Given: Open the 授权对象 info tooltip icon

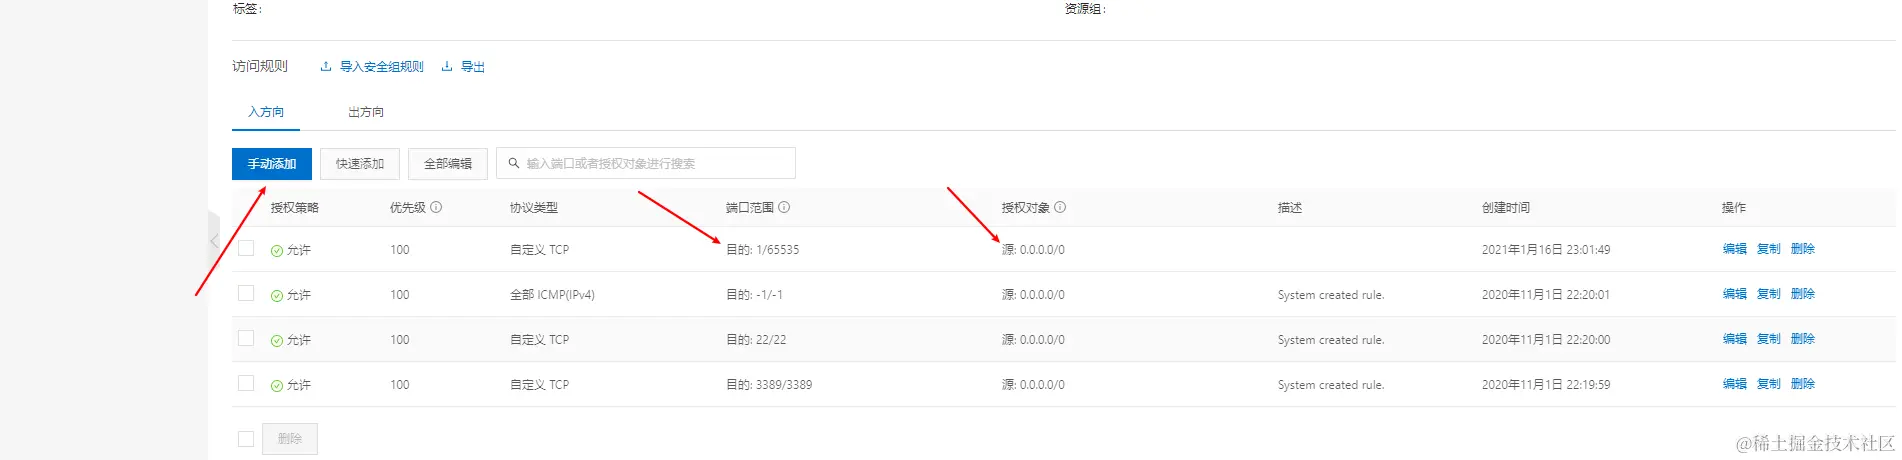Looking at the screenshot, I should (1060, 207).
